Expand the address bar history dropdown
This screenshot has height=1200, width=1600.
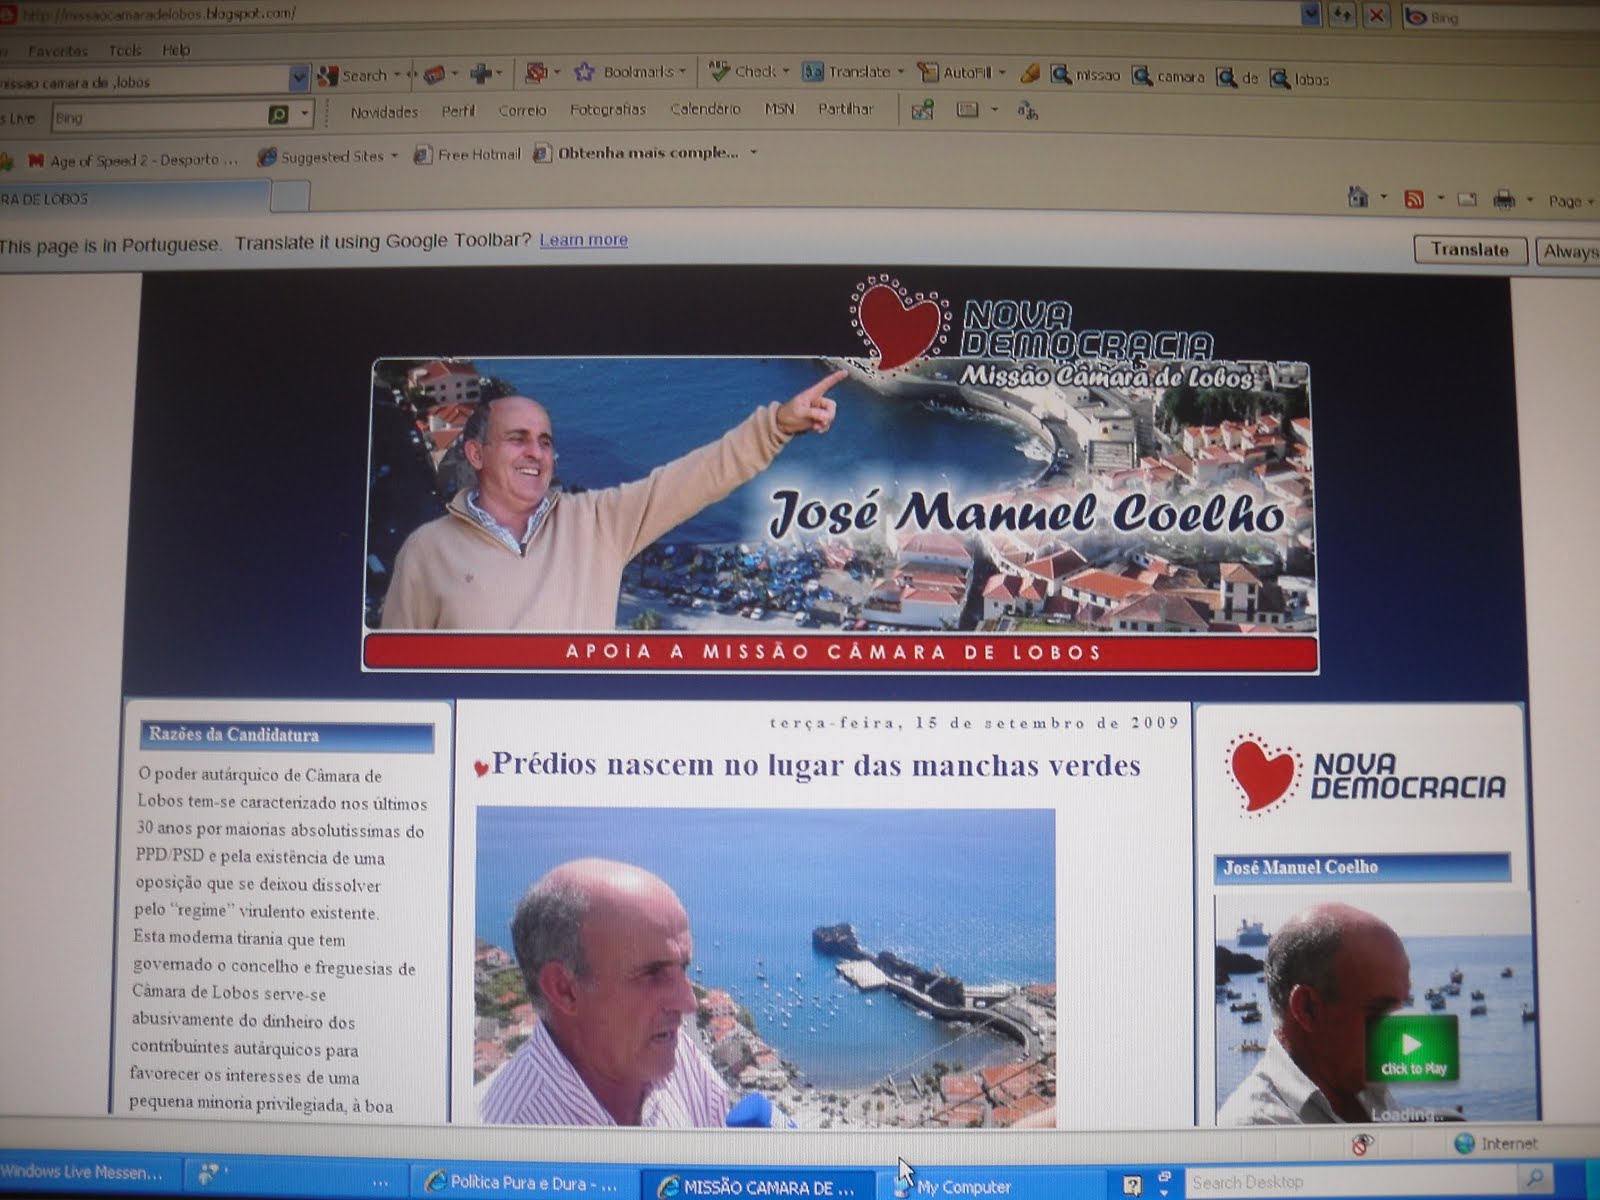(x=1311, y=14)
